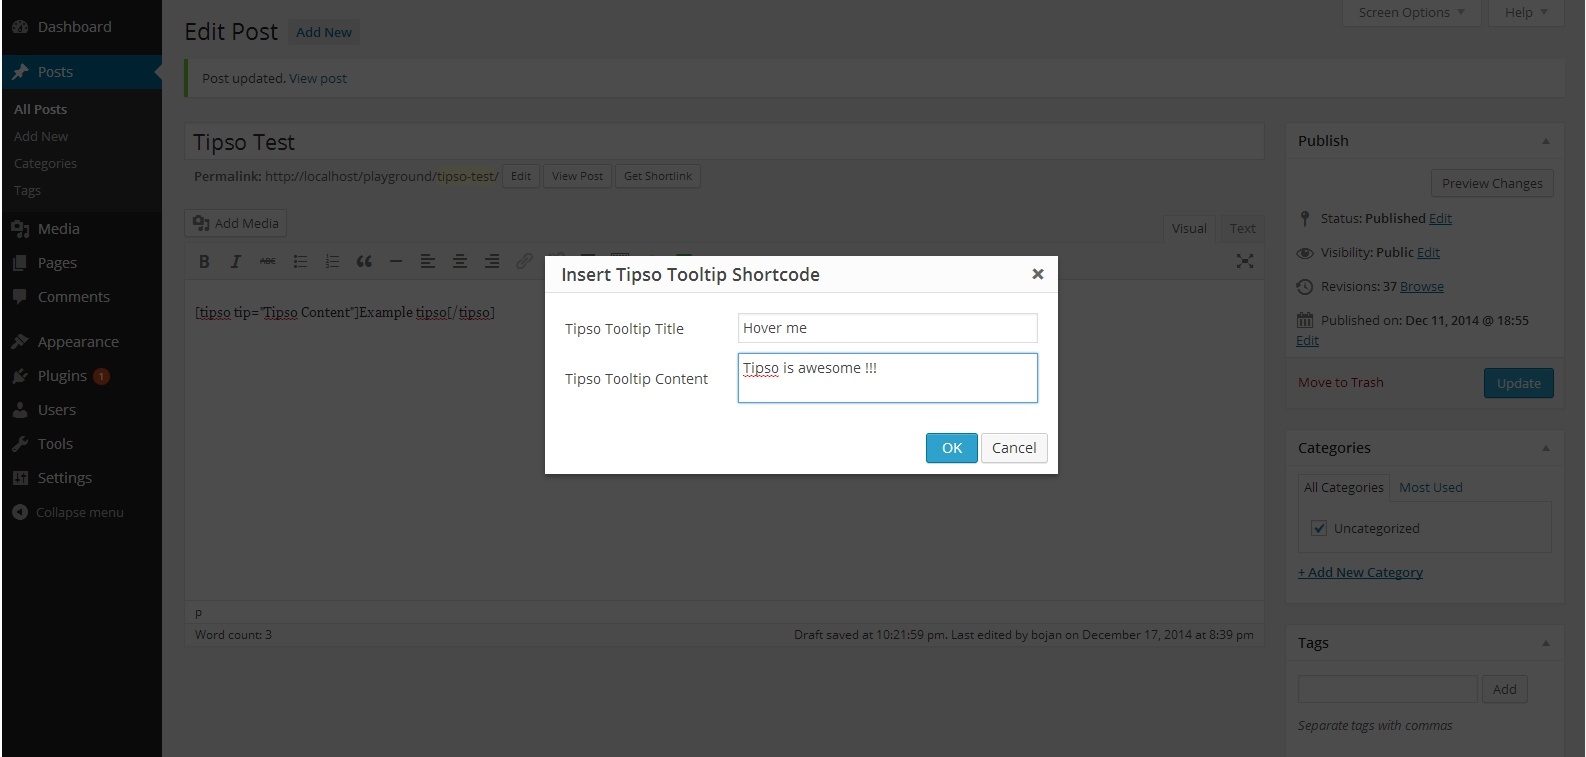Collapse the Categories panel
The height and width of the screenshot is (757, 1586).
[x=1546, y=448]
